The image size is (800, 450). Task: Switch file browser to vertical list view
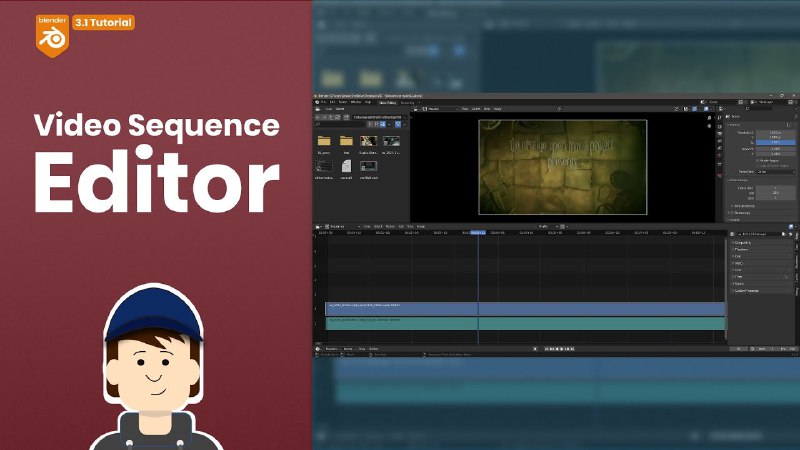[371, 124]
